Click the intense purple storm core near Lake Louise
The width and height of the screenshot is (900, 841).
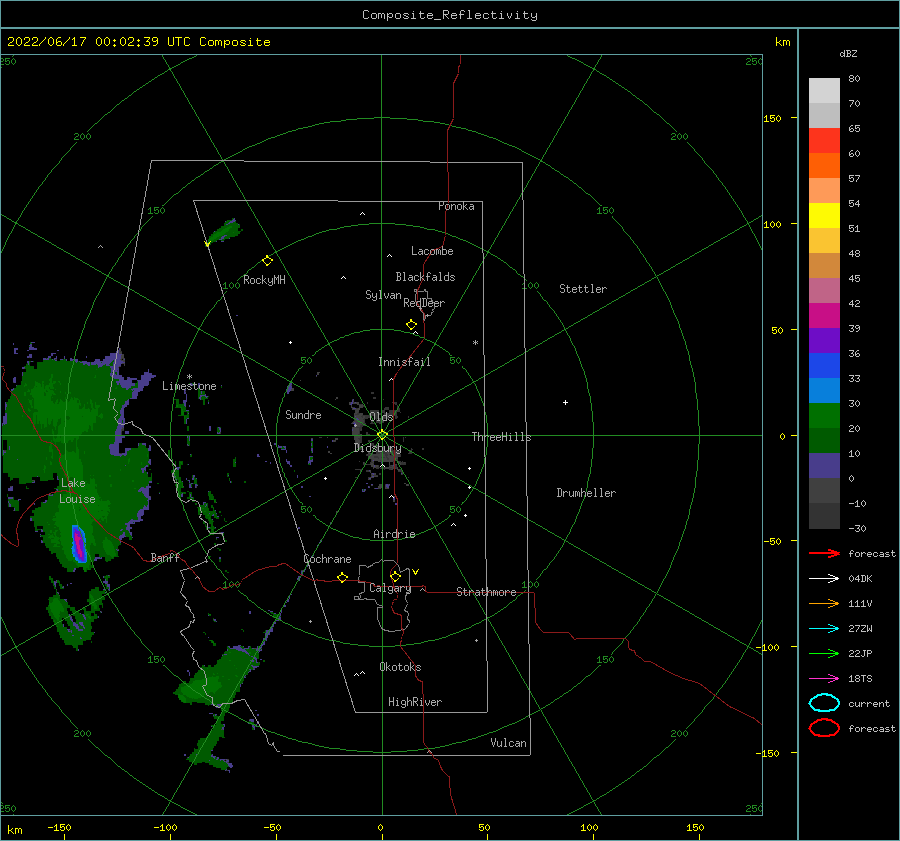click(78, 543)
